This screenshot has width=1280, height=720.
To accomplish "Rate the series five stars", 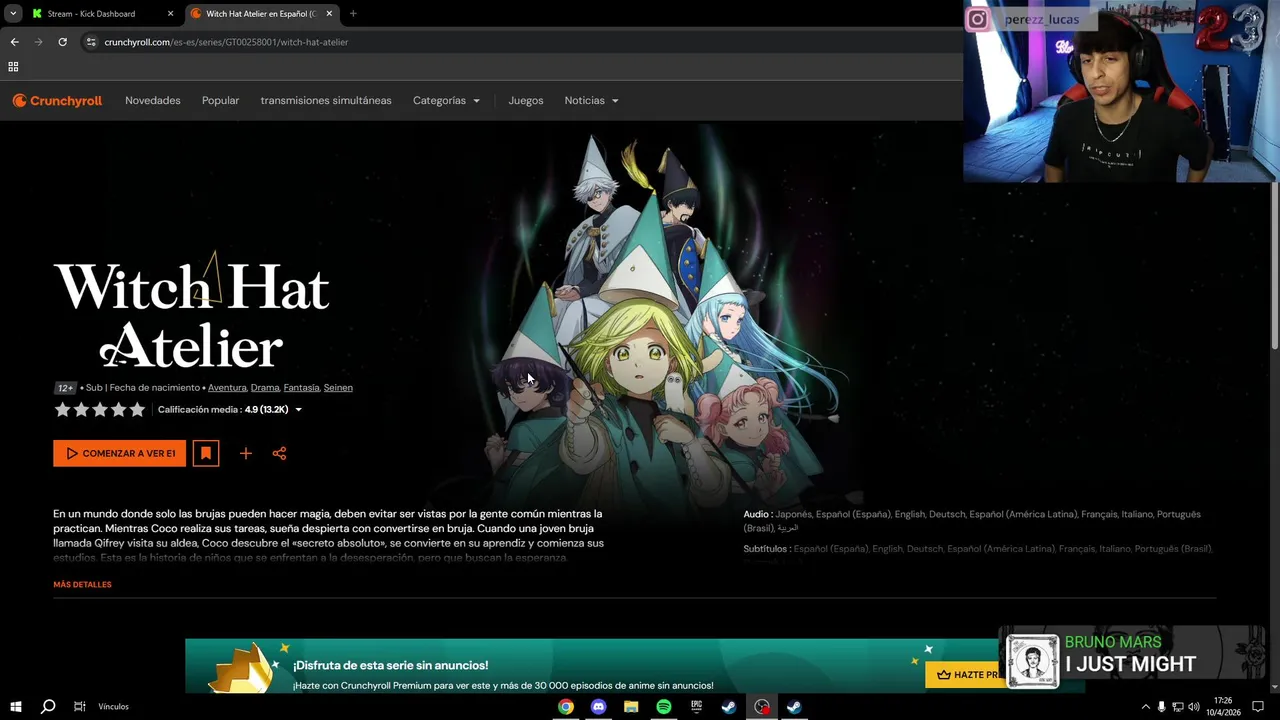I will 137,409.
